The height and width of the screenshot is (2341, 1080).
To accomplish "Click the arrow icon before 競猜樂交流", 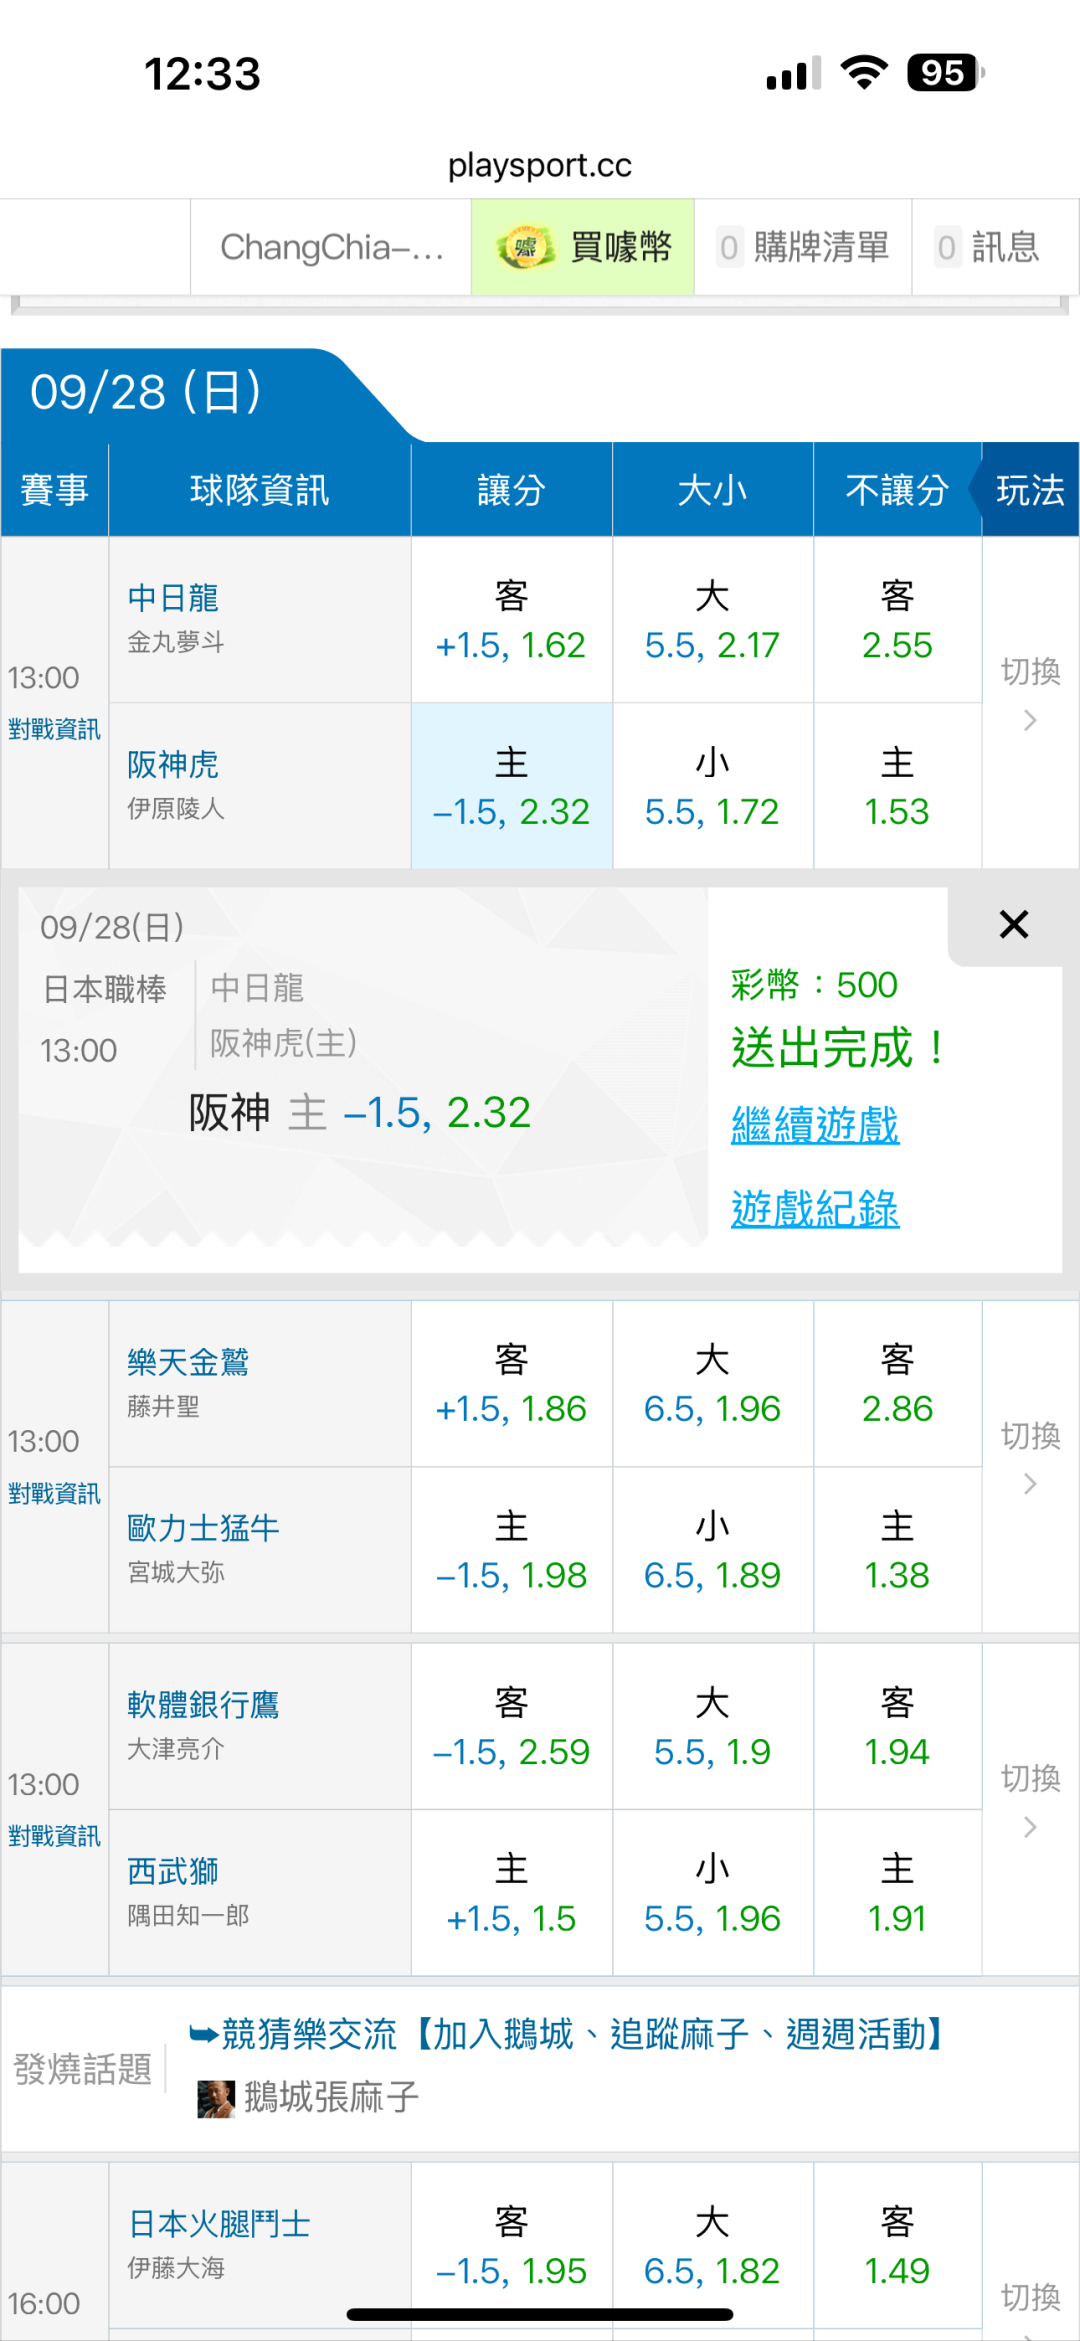I will click(x=203, y=2035).
